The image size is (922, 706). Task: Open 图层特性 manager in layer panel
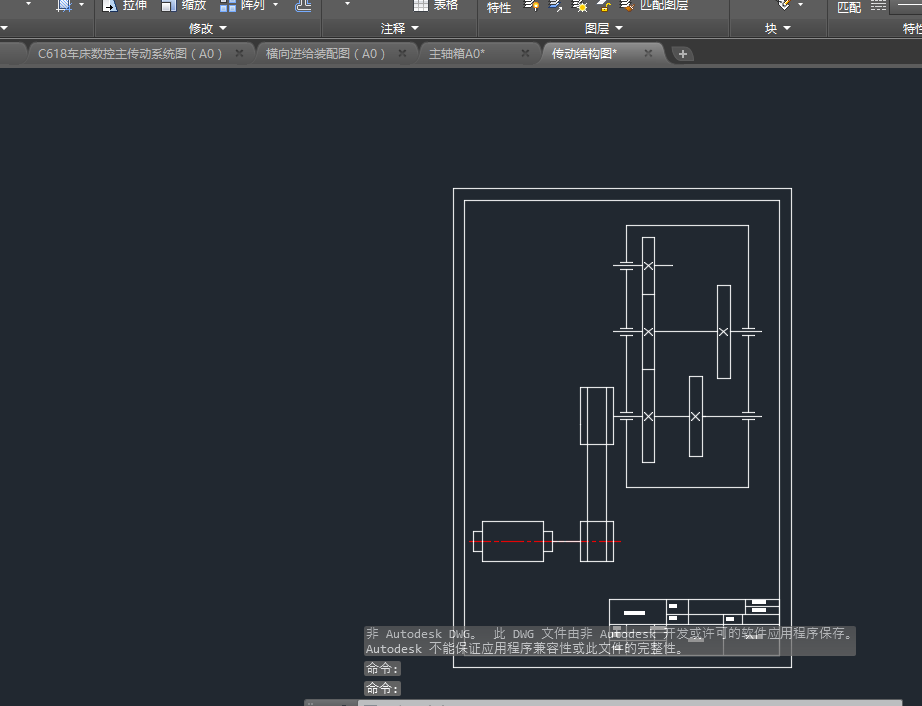click(x=498, y=7)
